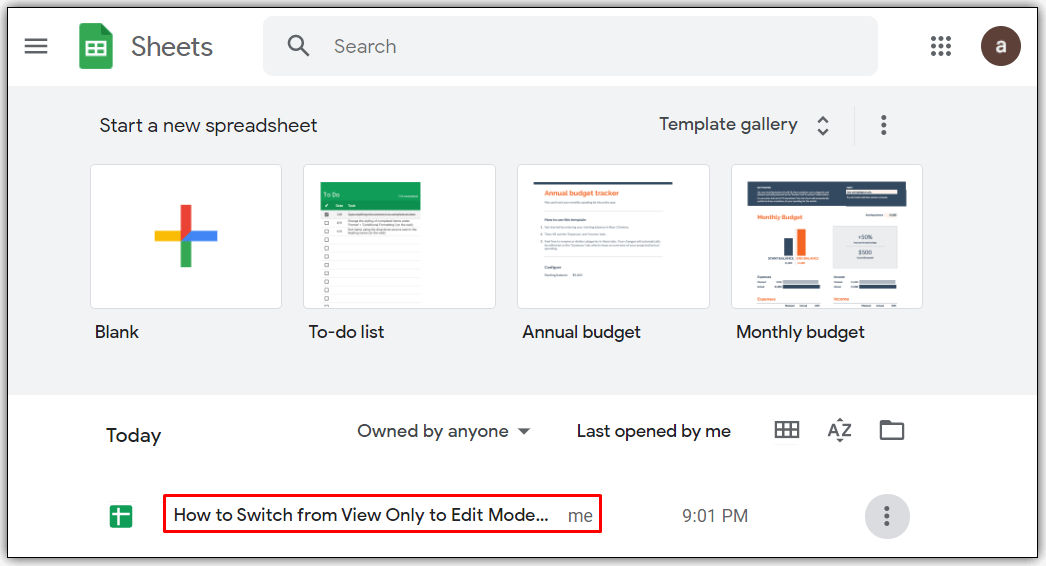The image size is (1046, 566).
Task: Open How to Switch from View Only file
Action: pyautogui.click(x=361, y=515)
